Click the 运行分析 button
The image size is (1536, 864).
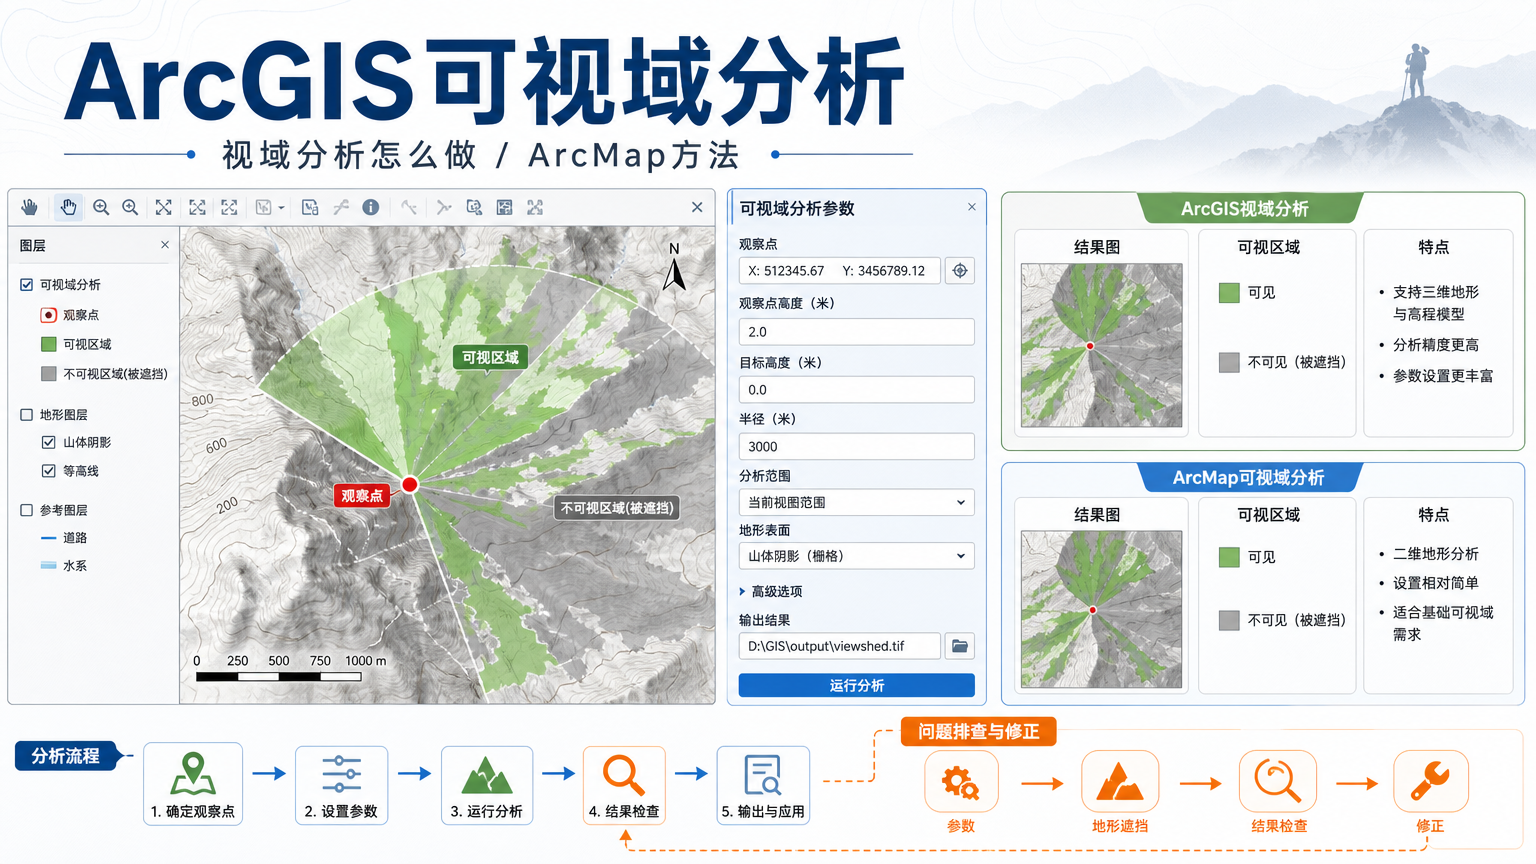pos(856,685)
